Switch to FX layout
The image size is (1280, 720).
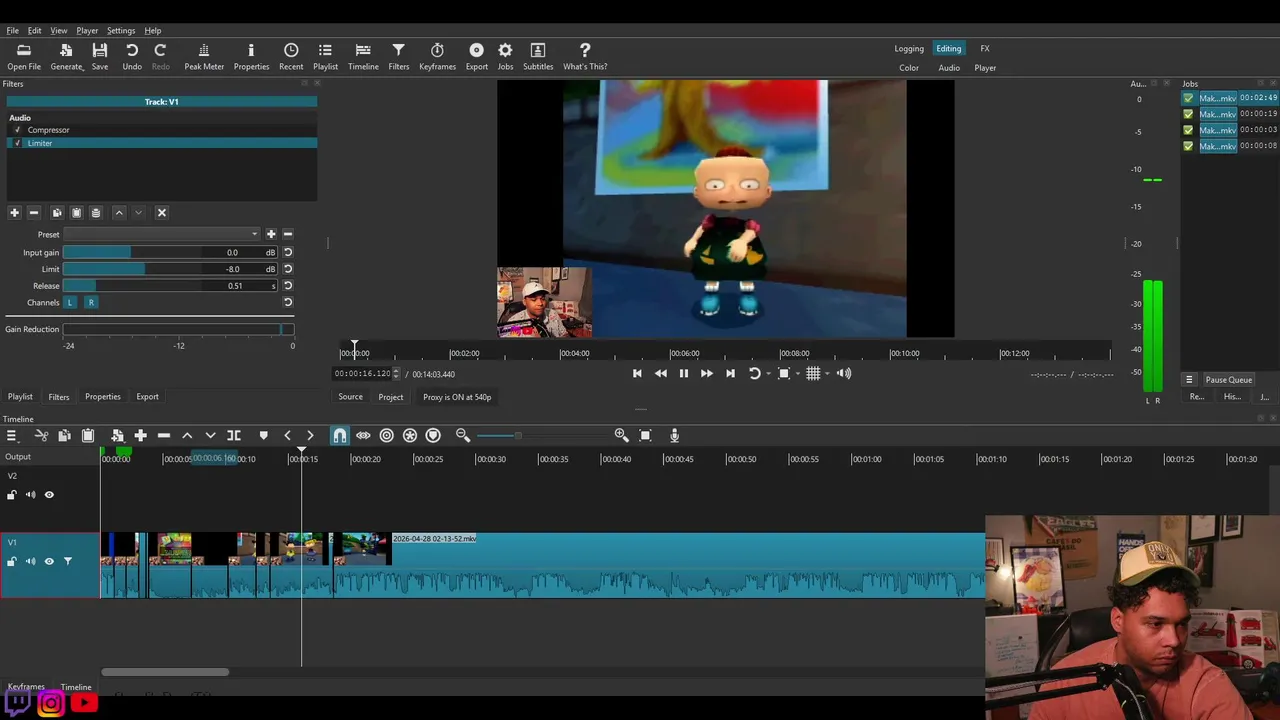985,48
